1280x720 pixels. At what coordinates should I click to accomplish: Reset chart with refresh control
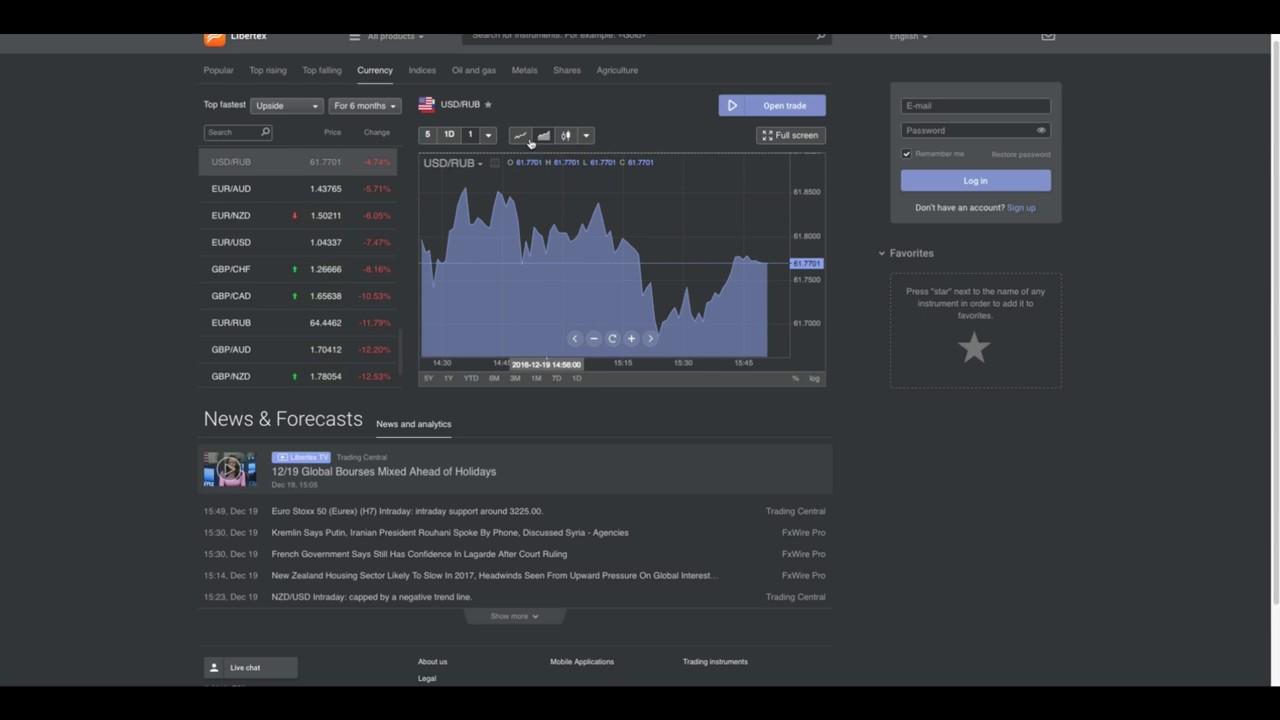612,339
